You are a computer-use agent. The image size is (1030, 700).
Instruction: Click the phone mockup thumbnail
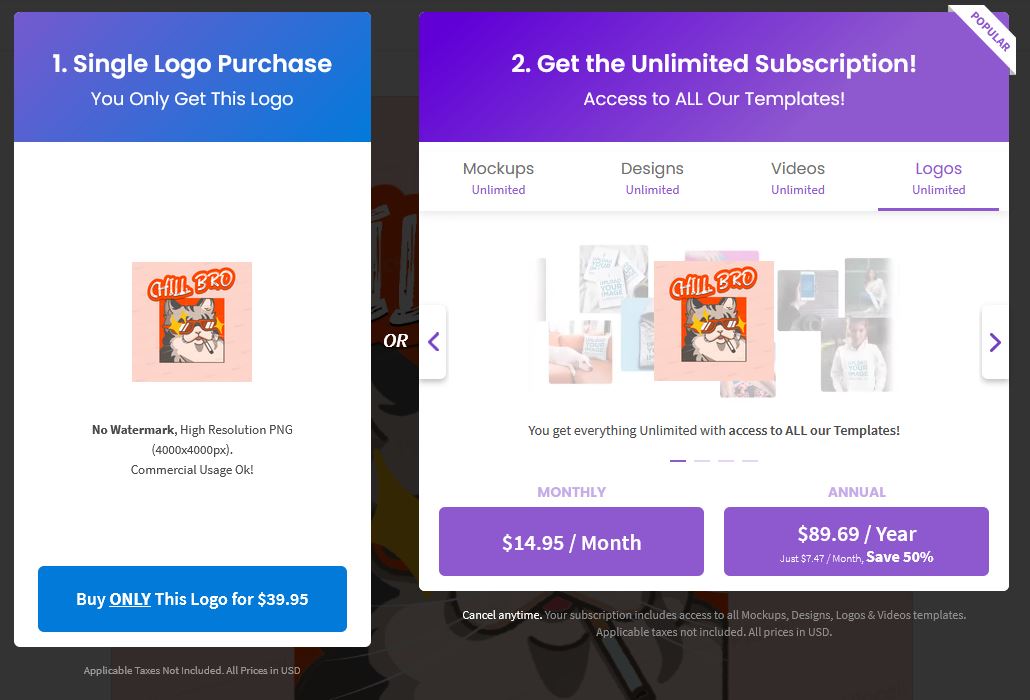click(808, 299)
